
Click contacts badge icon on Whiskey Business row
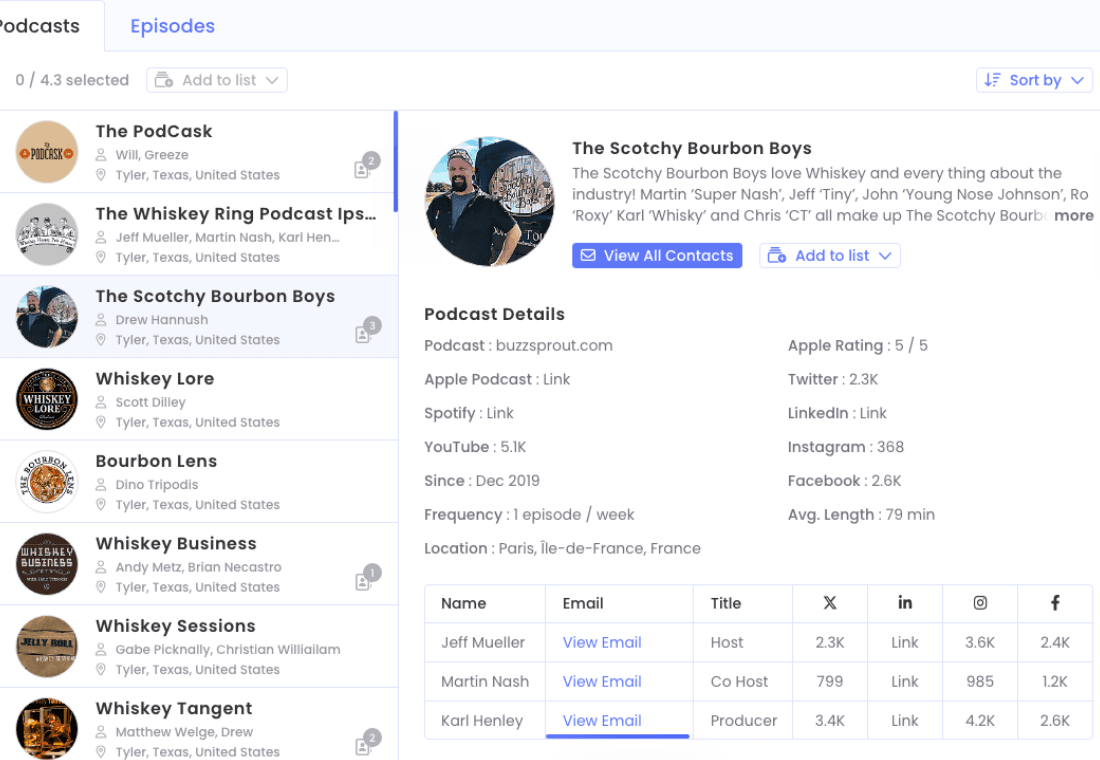point(366,579)
